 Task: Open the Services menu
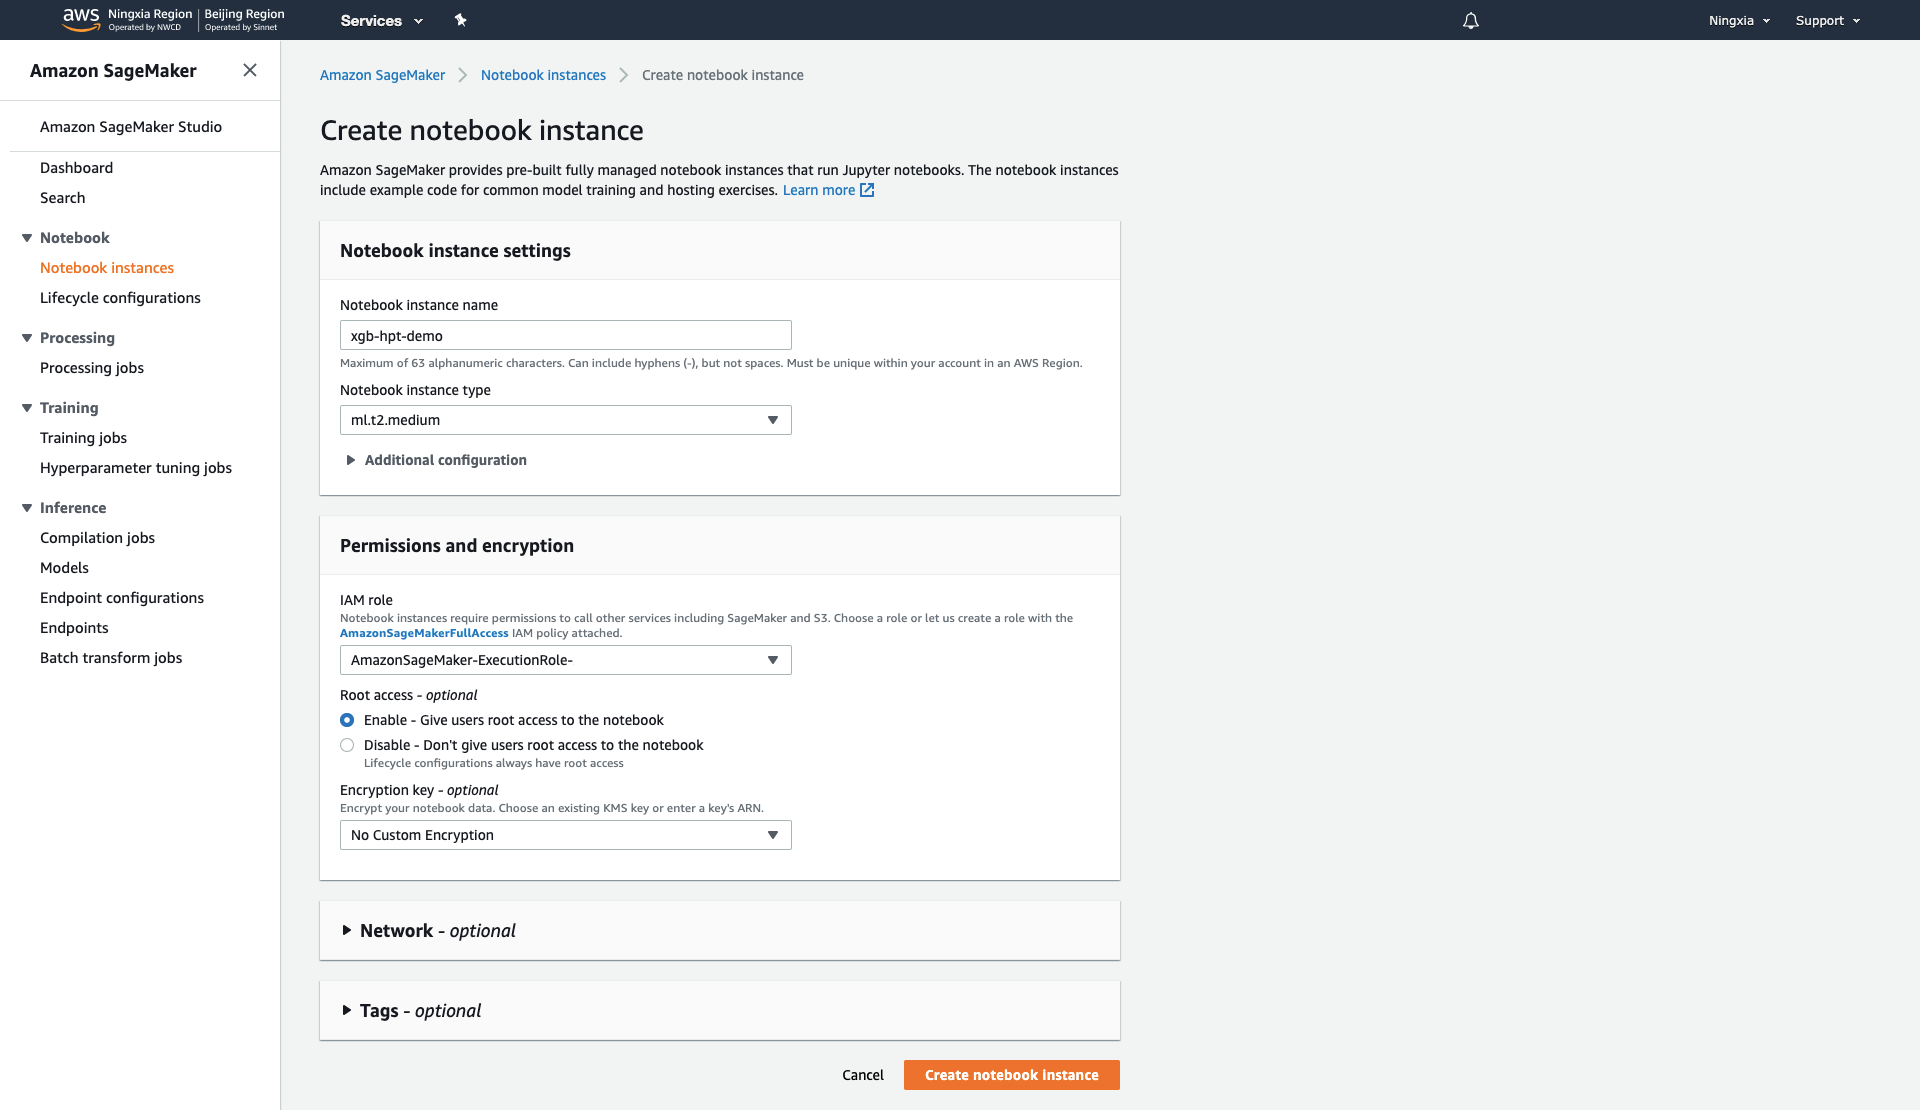pyautogui.click(x=382, y=20)
